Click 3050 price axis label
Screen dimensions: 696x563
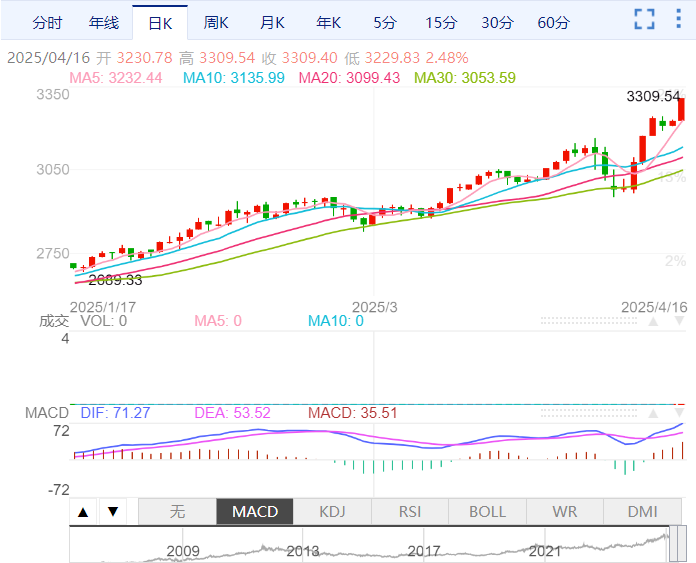pos(53,170)
